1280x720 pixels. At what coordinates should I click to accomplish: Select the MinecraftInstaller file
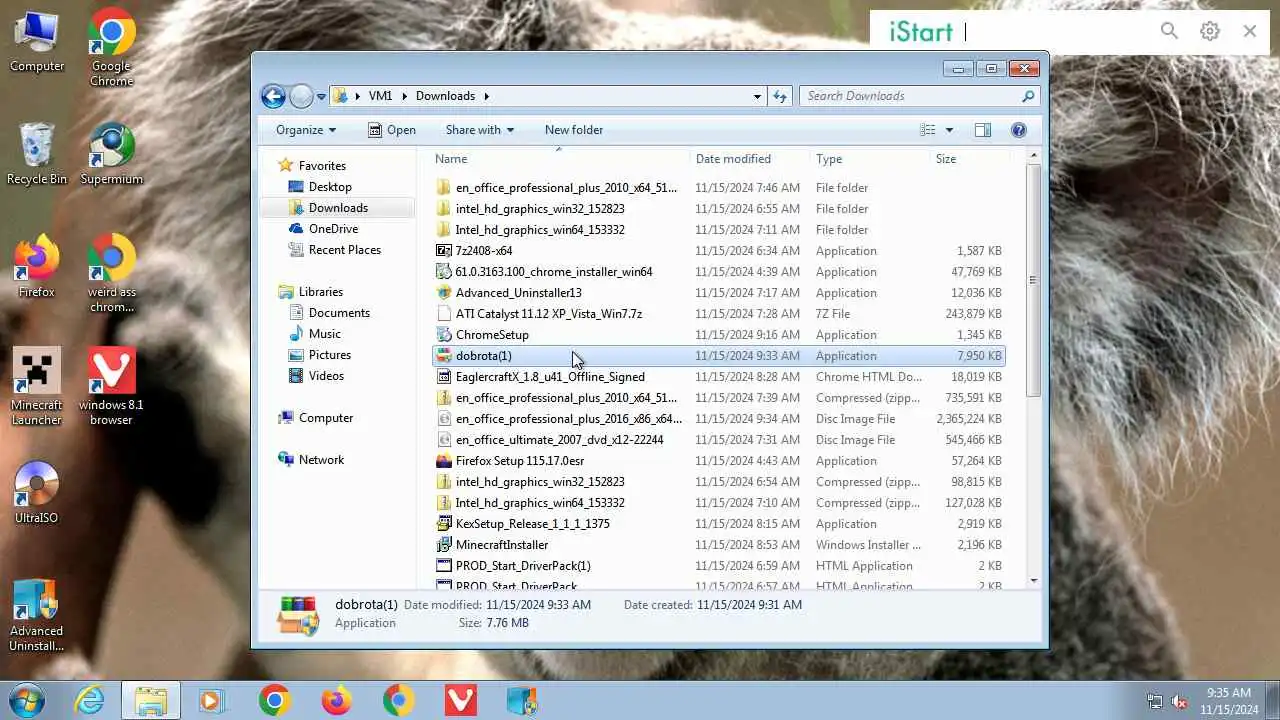[719, 545]
